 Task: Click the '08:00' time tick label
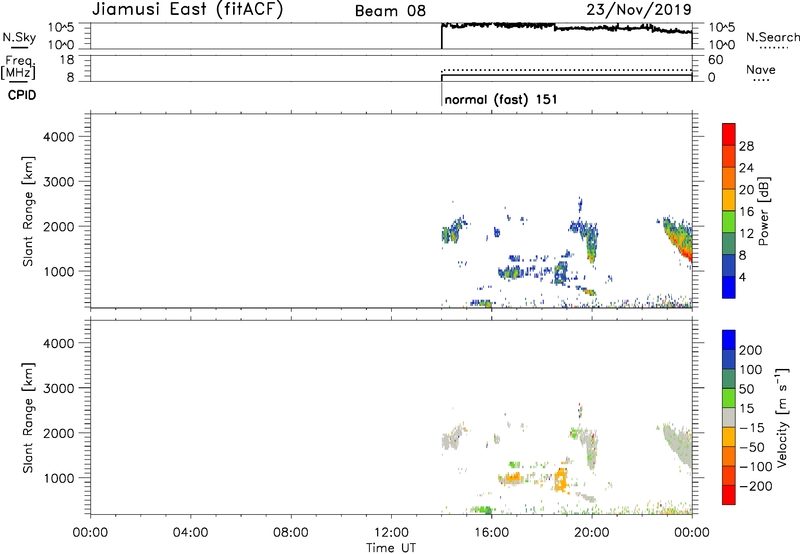pos(291,533)
